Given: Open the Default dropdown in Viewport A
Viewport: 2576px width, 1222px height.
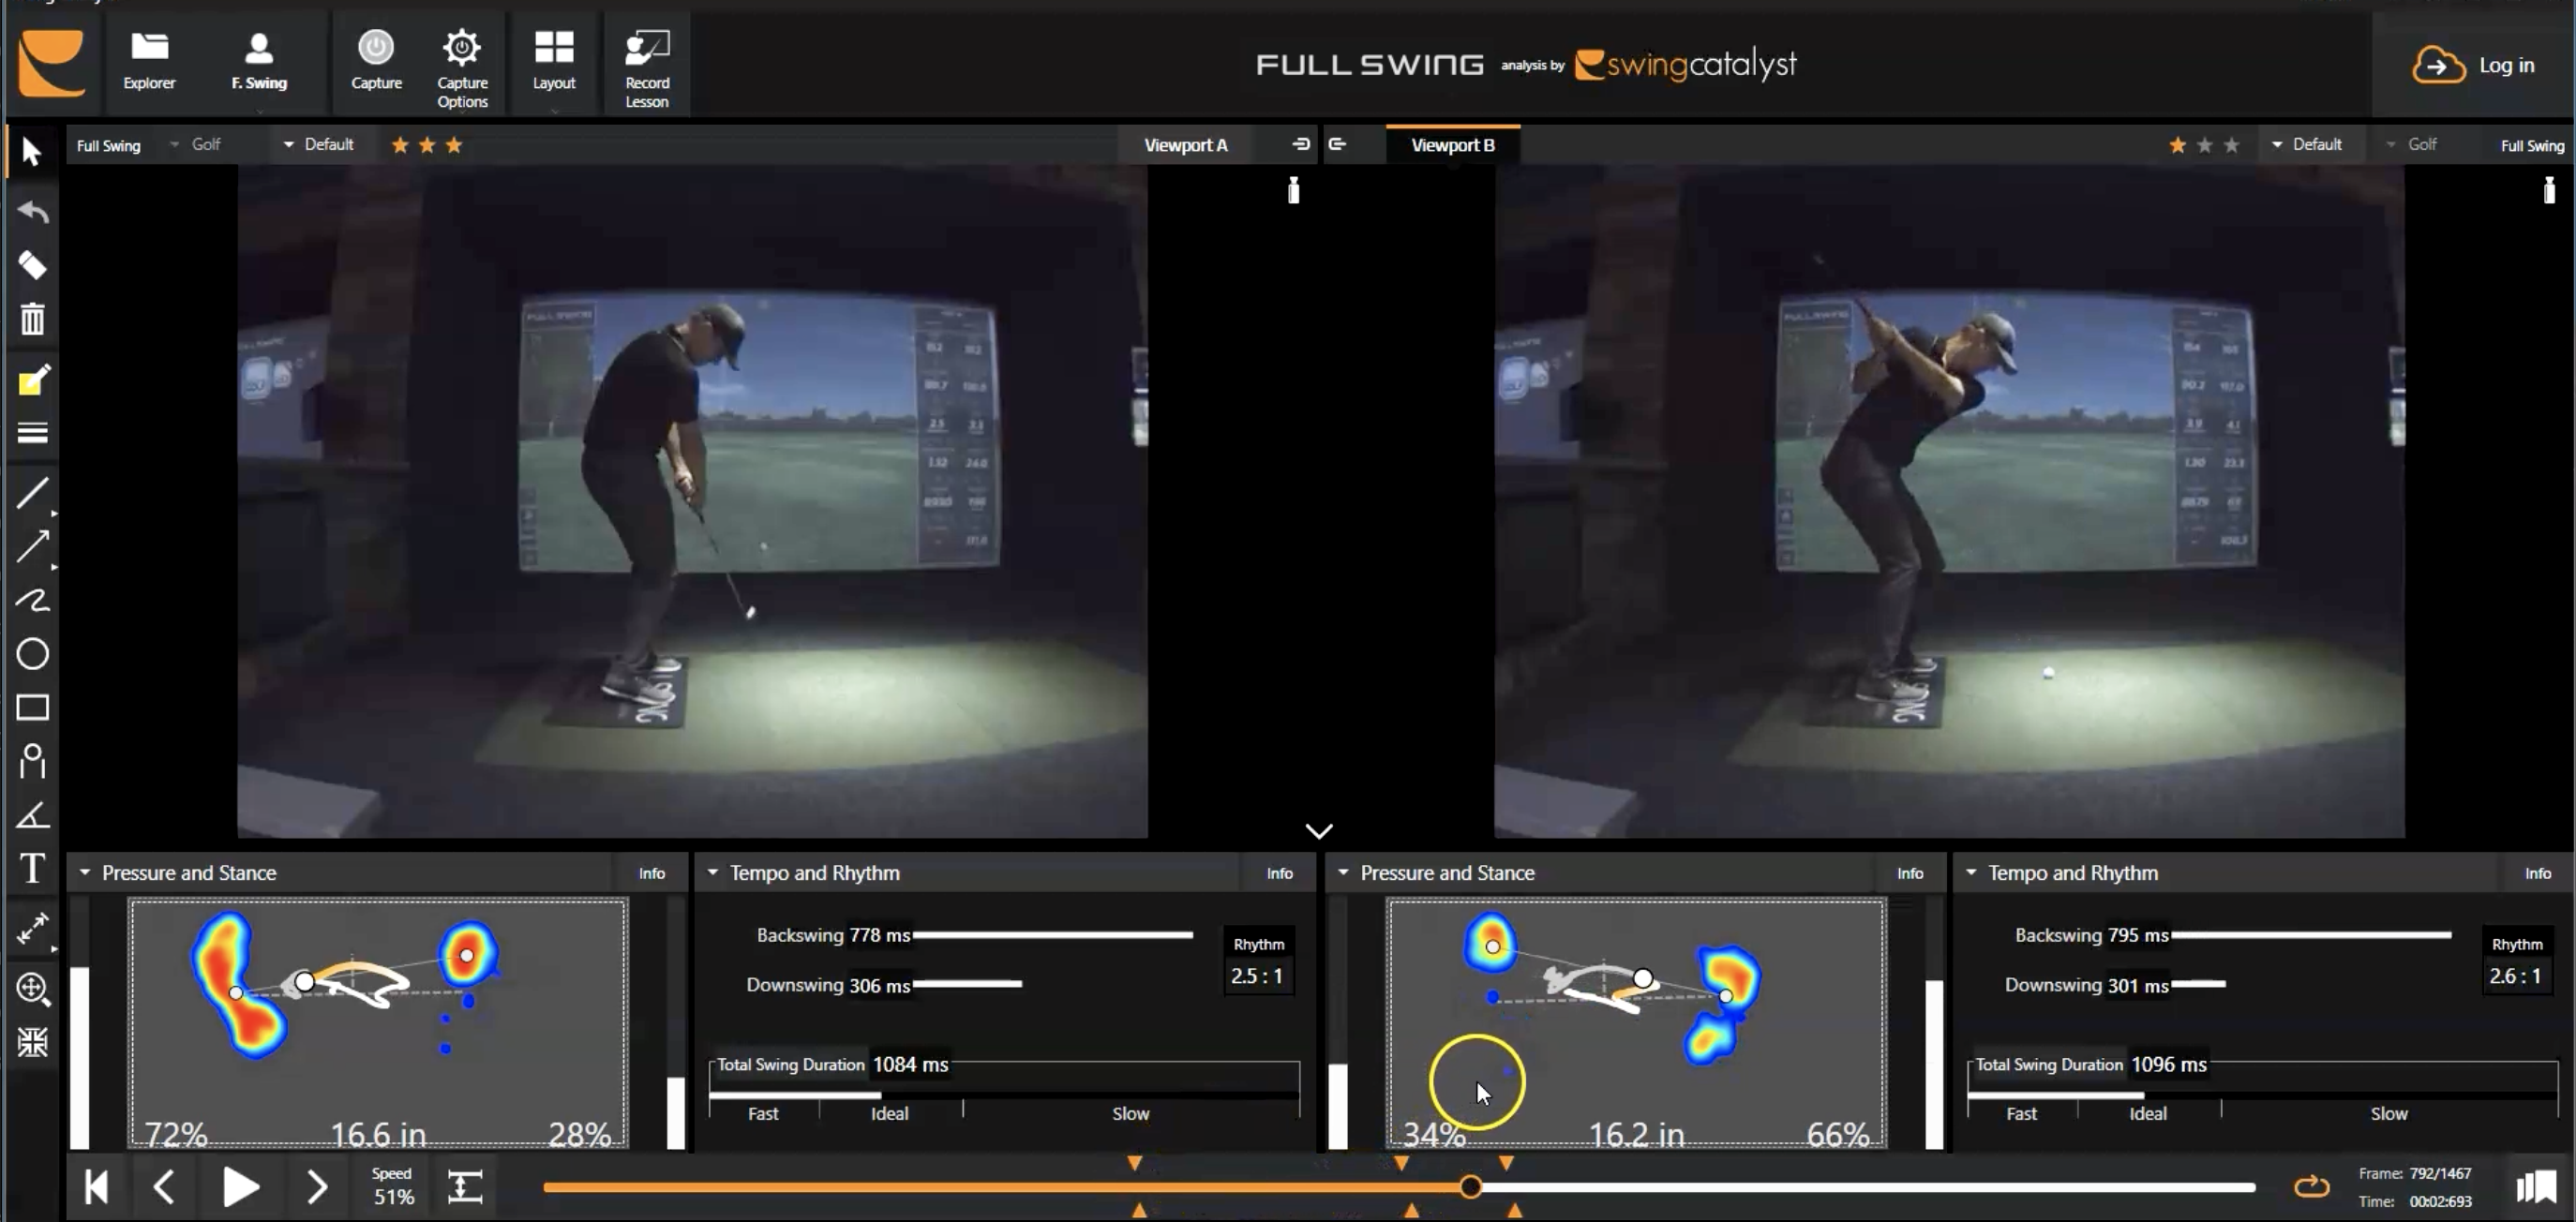Looking at the screenshot, I should coord(318,145).
